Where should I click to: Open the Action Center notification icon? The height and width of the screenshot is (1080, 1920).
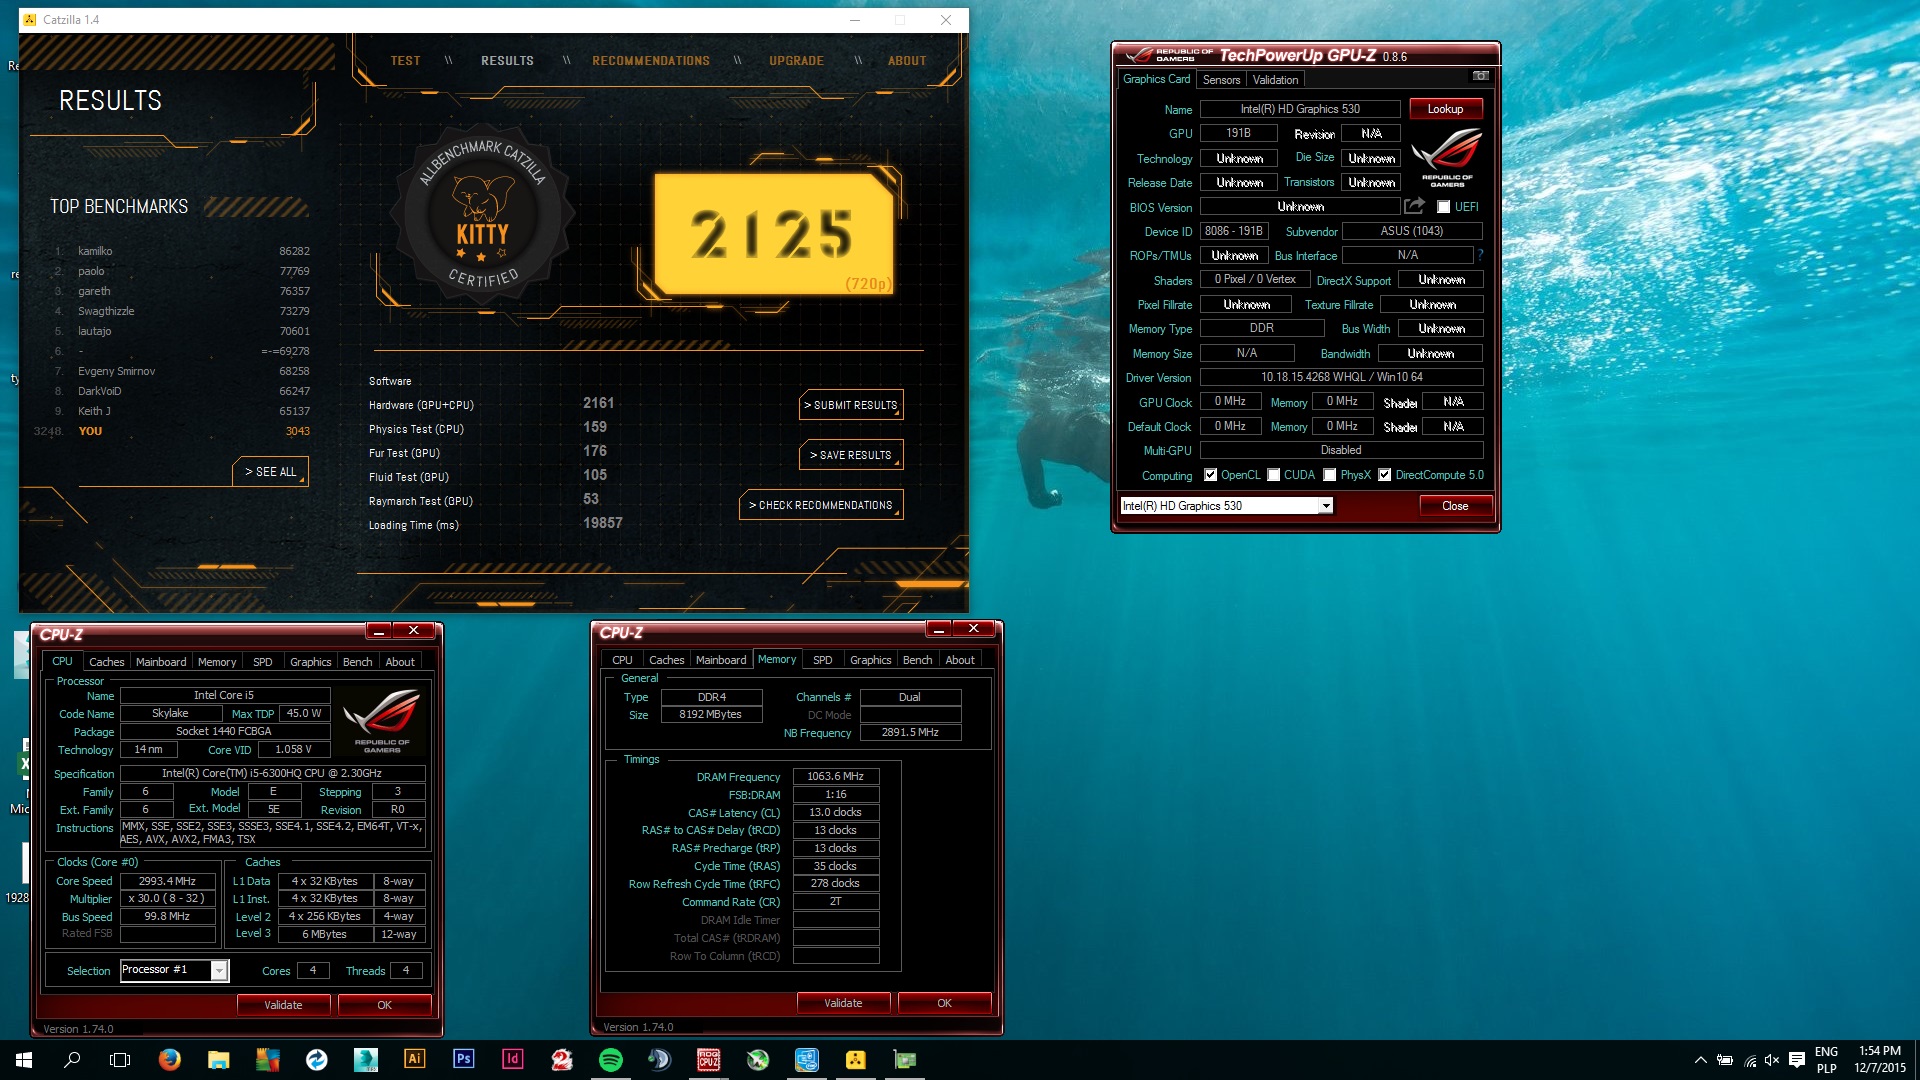coord(1797,1060)
